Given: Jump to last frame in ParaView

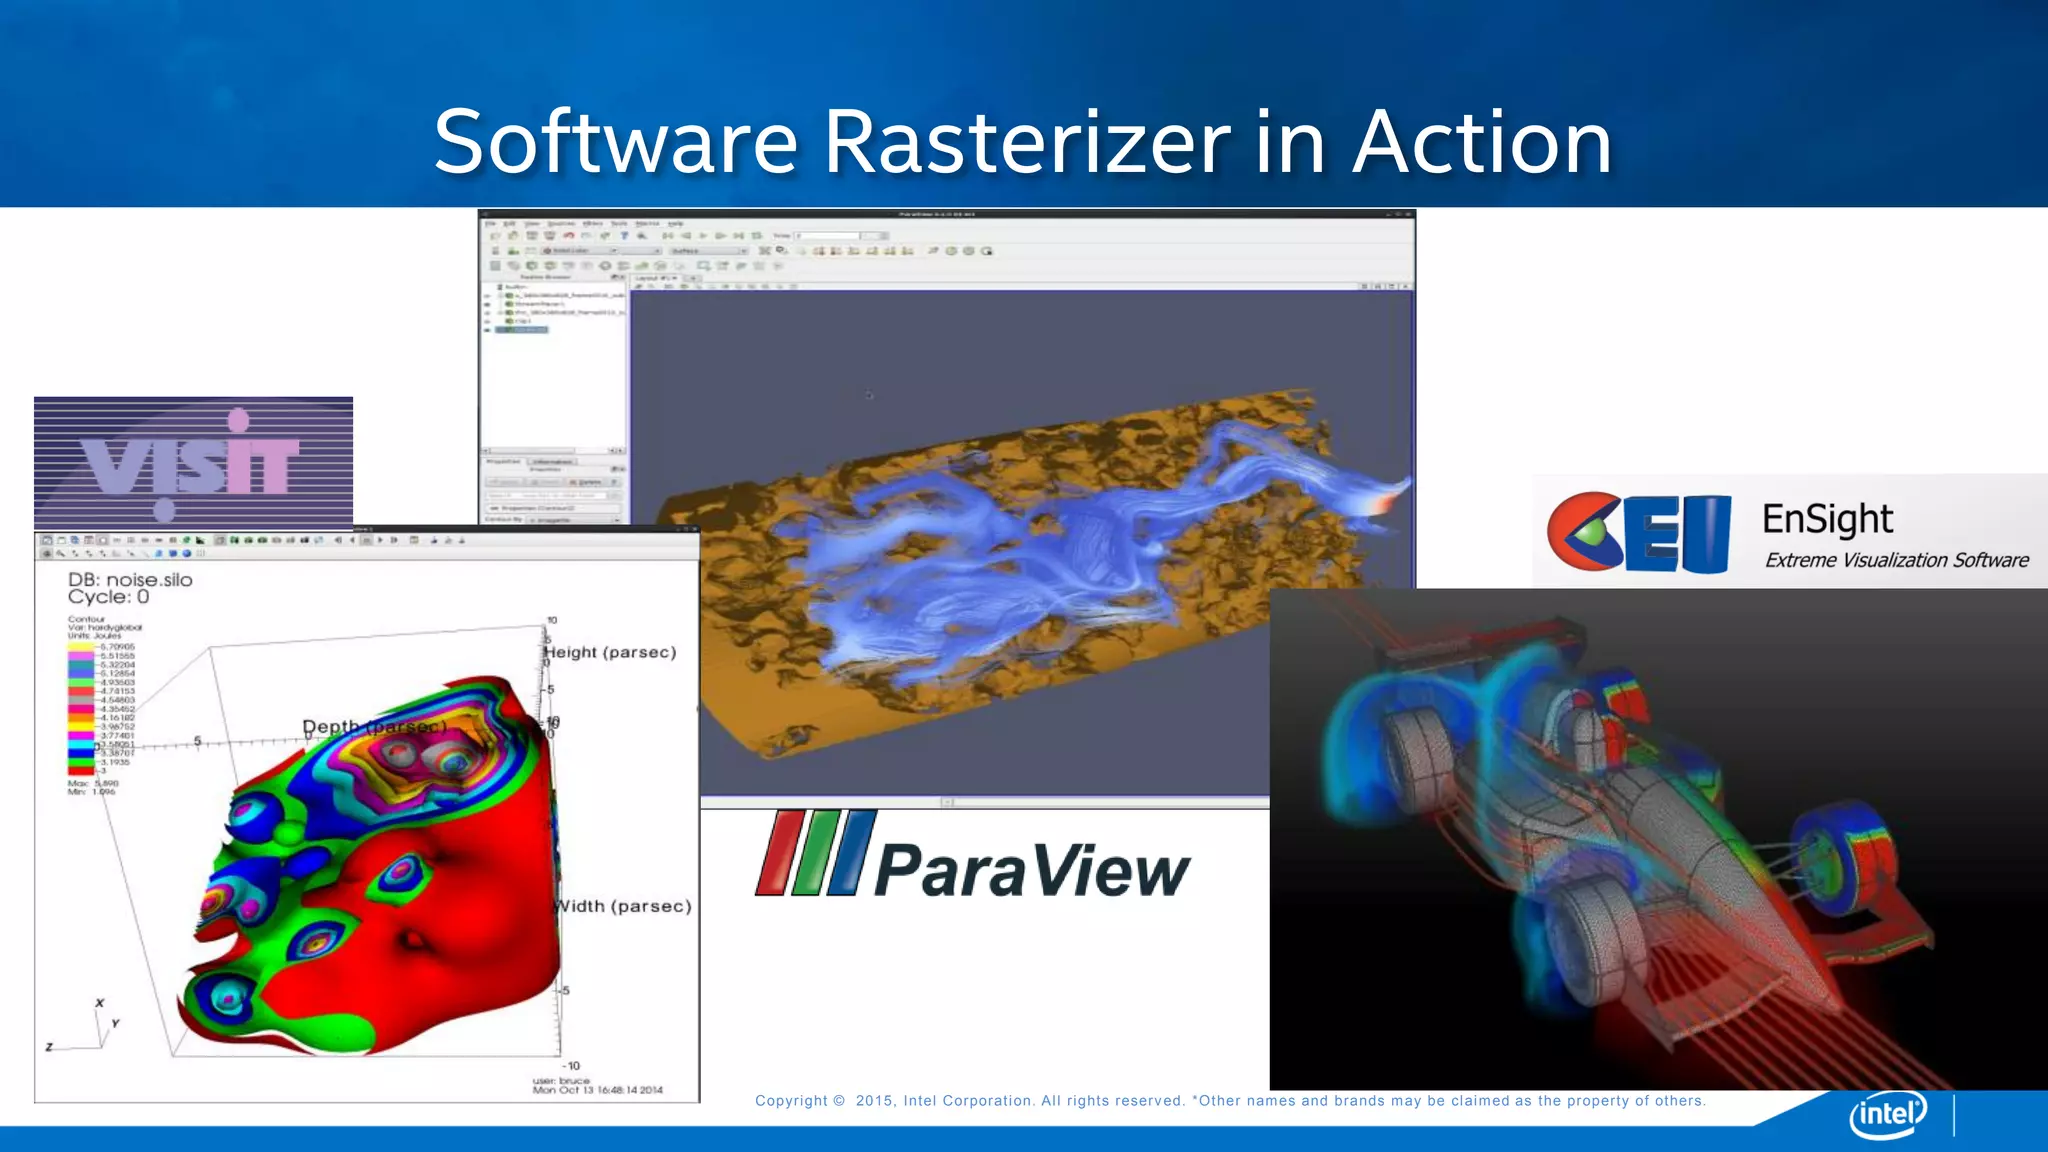Looking at the screenshot, I should 738,236.
